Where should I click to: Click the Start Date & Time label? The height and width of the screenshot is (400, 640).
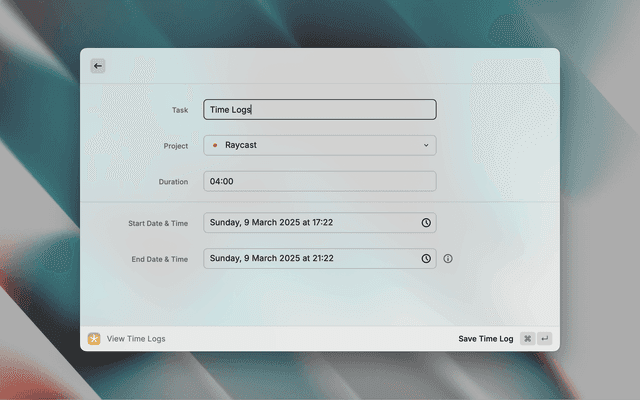[158, 223]
